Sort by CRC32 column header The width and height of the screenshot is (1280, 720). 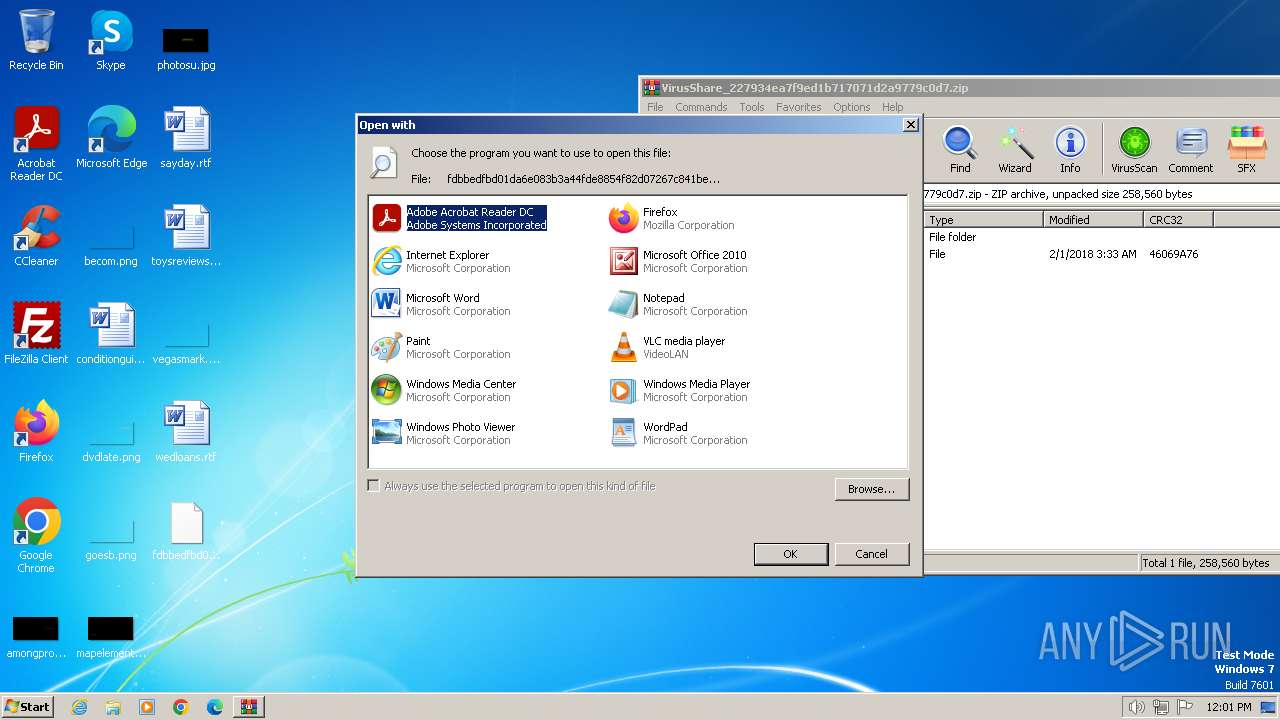coord(1178,219)
